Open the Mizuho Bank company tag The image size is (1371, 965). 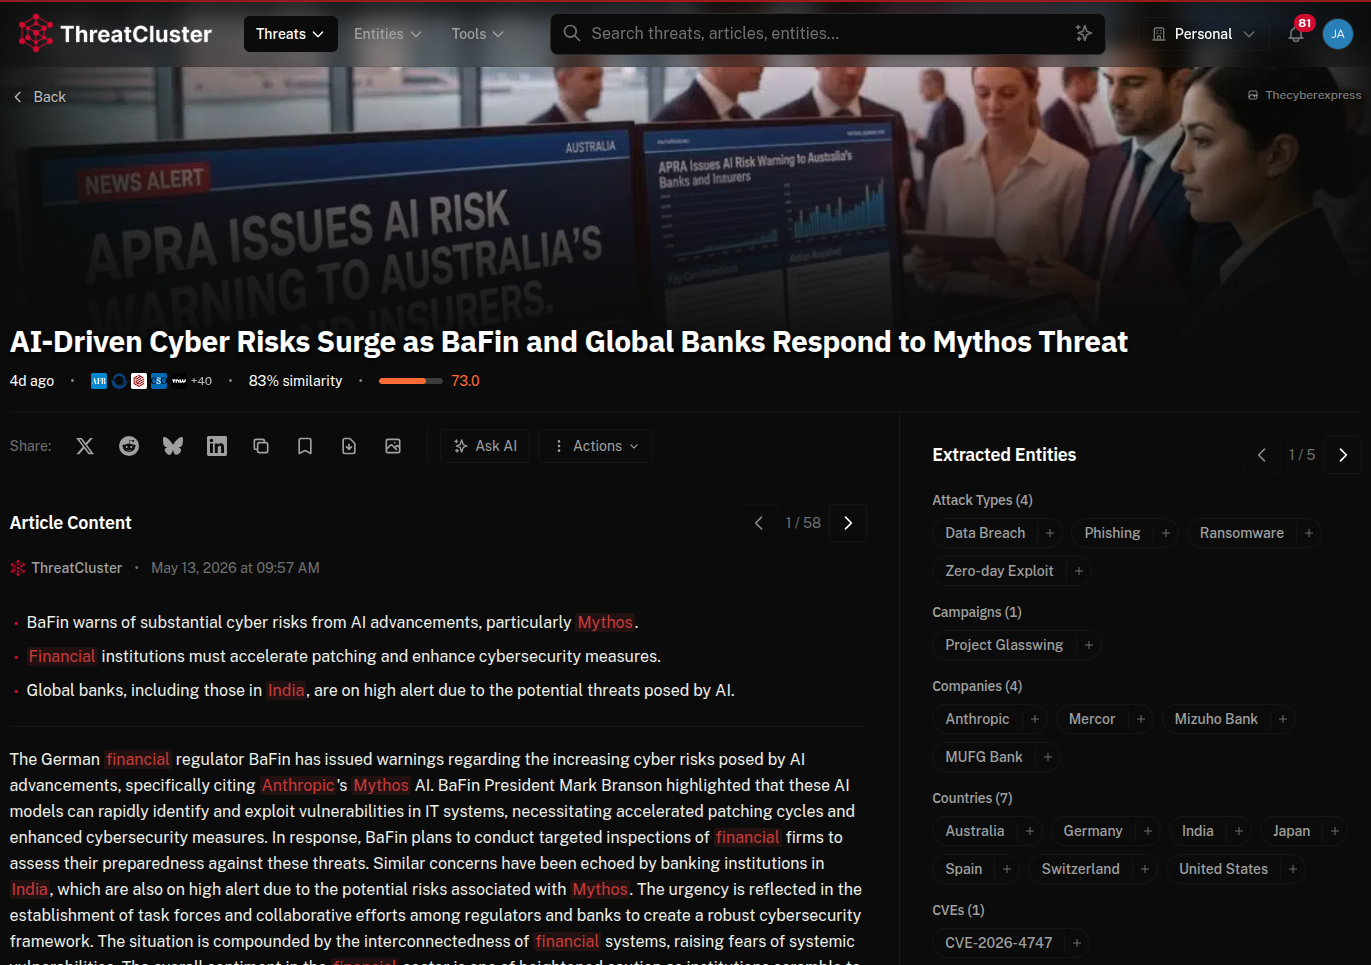(1216, 719)
